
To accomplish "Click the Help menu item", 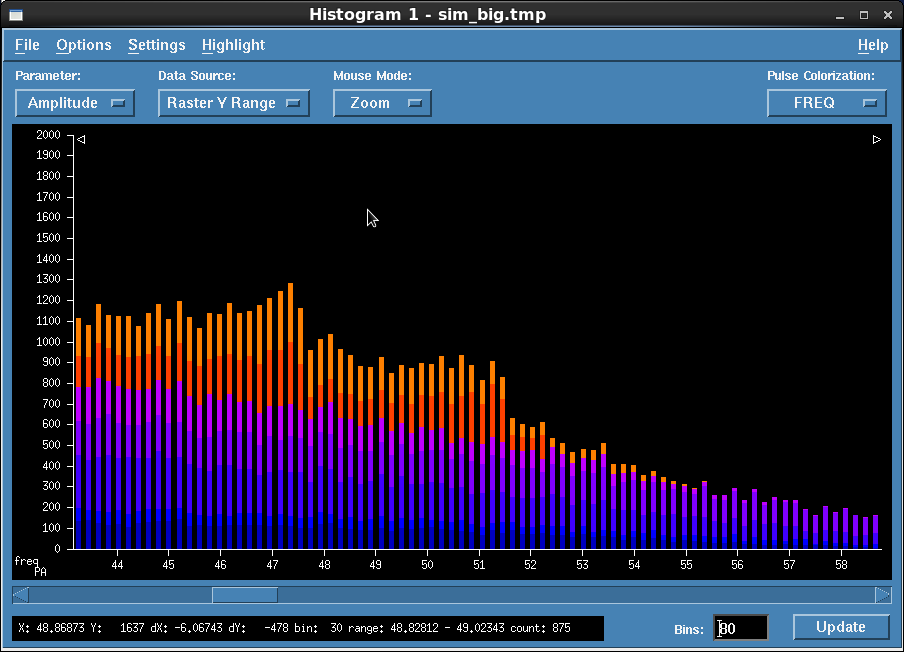I will 872,45.
